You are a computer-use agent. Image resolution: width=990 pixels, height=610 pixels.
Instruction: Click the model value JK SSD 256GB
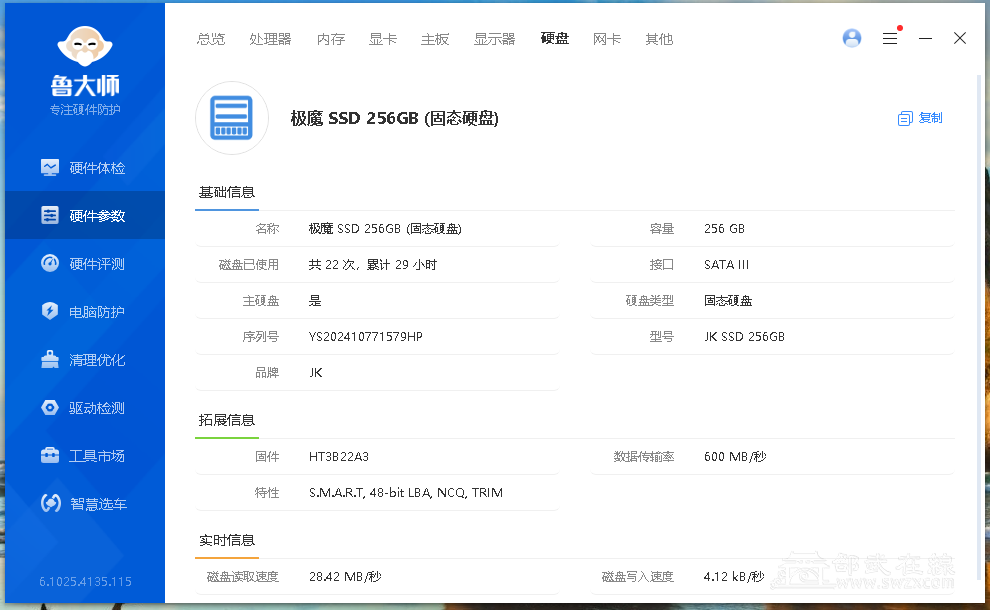click(744, 337)
